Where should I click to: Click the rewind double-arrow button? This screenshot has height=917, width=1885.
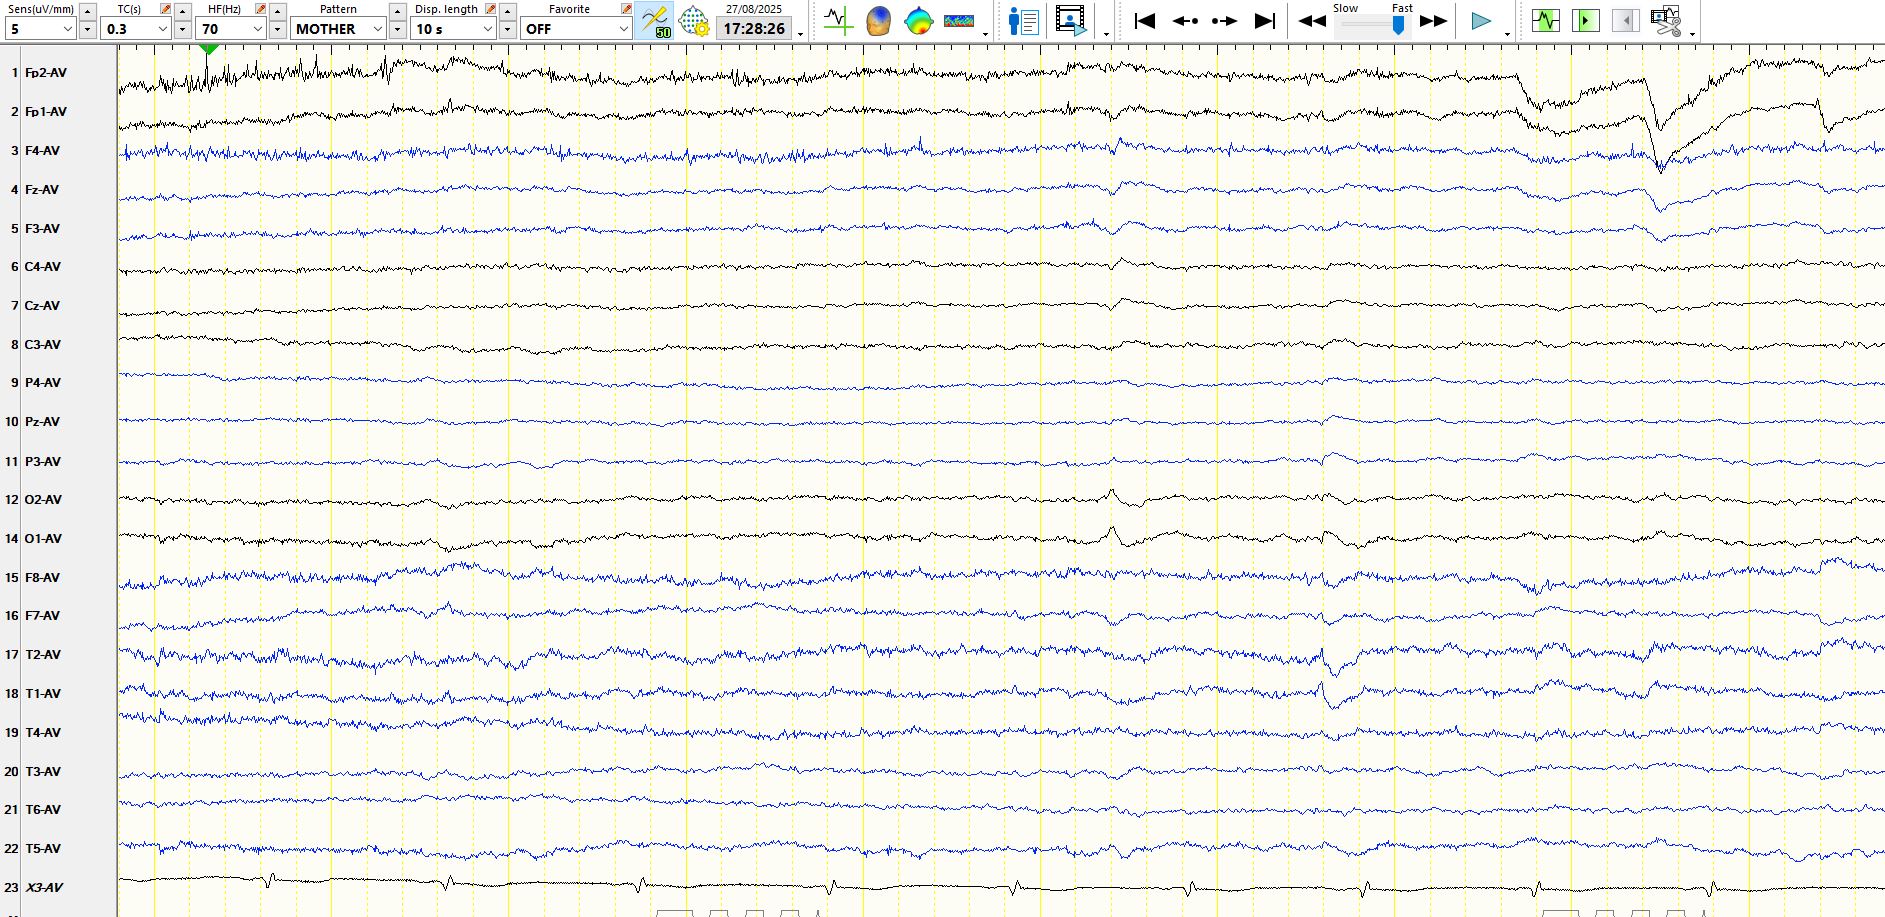point(1312,21)
